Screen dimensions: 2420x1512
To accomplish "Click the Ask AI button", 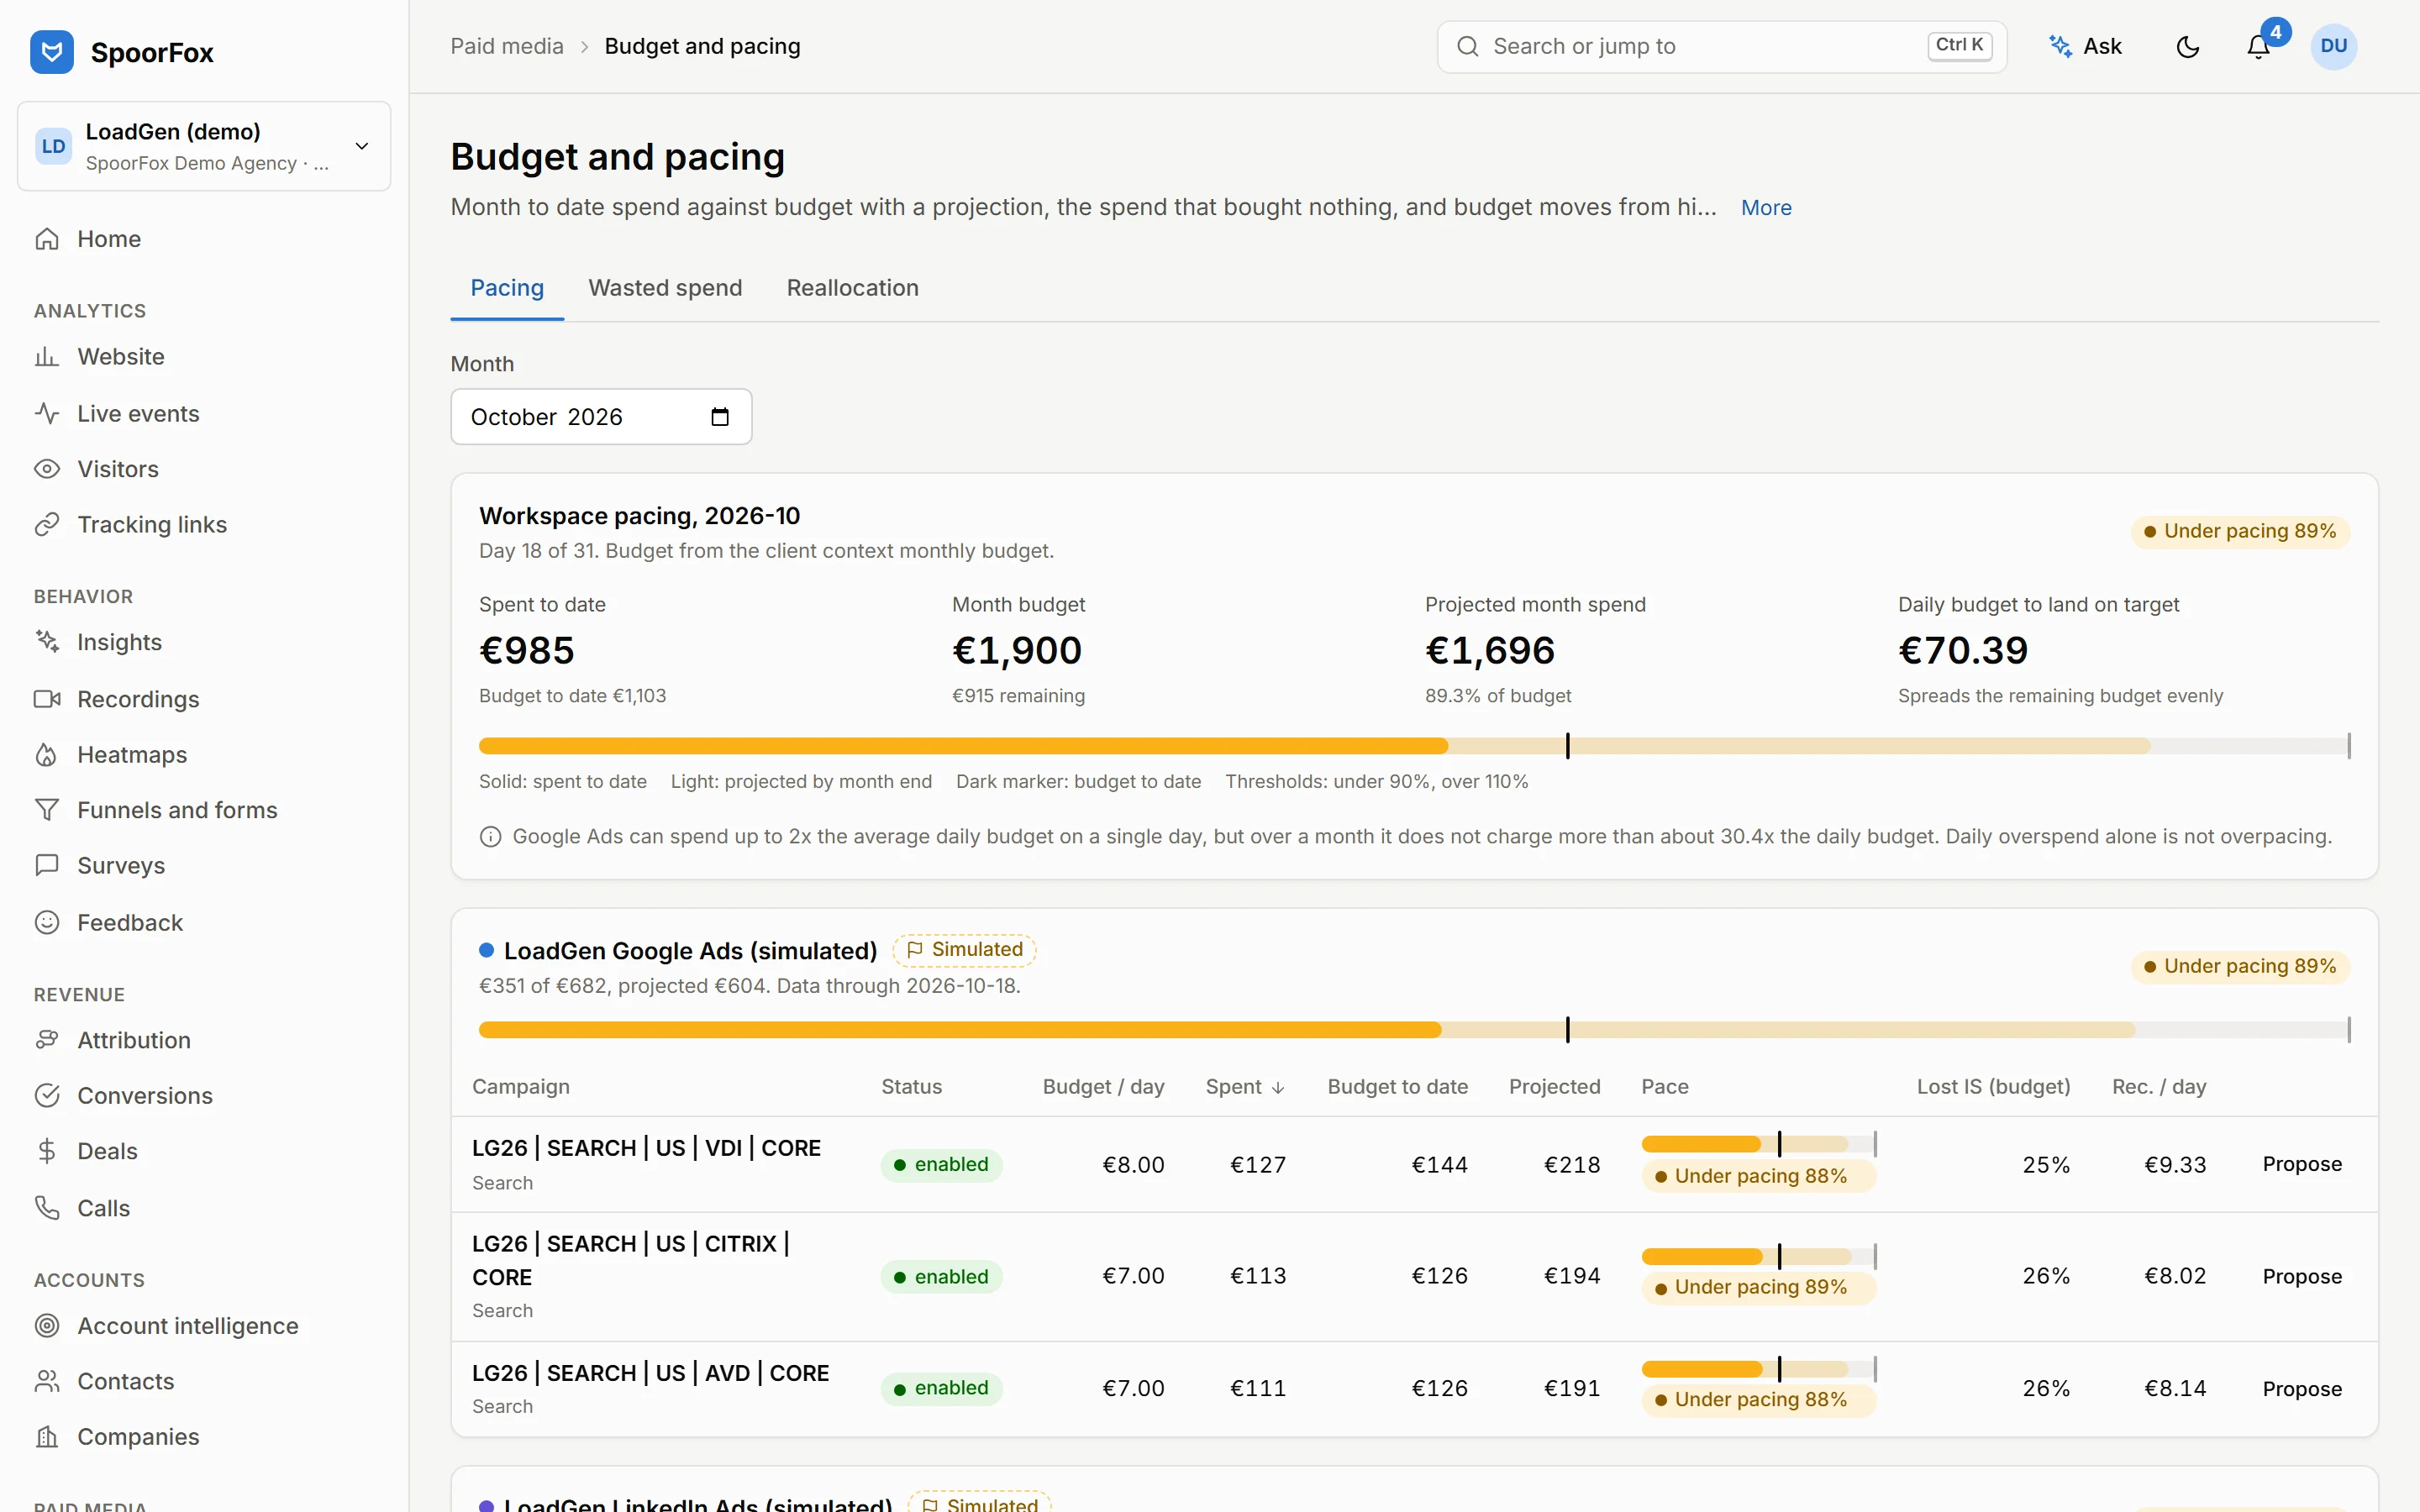I will tap(2086, 47).
